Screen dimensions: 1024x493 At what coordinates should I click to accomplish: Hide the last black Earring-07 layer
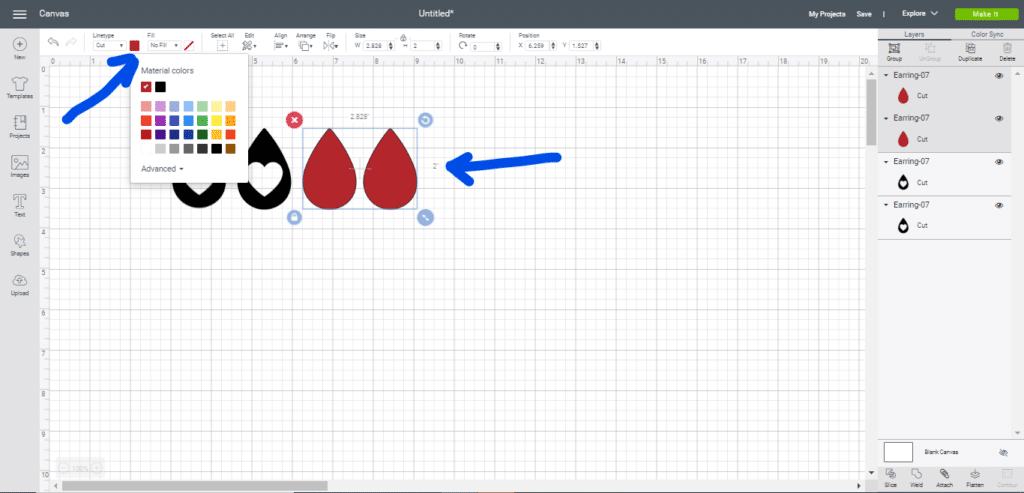999,205
